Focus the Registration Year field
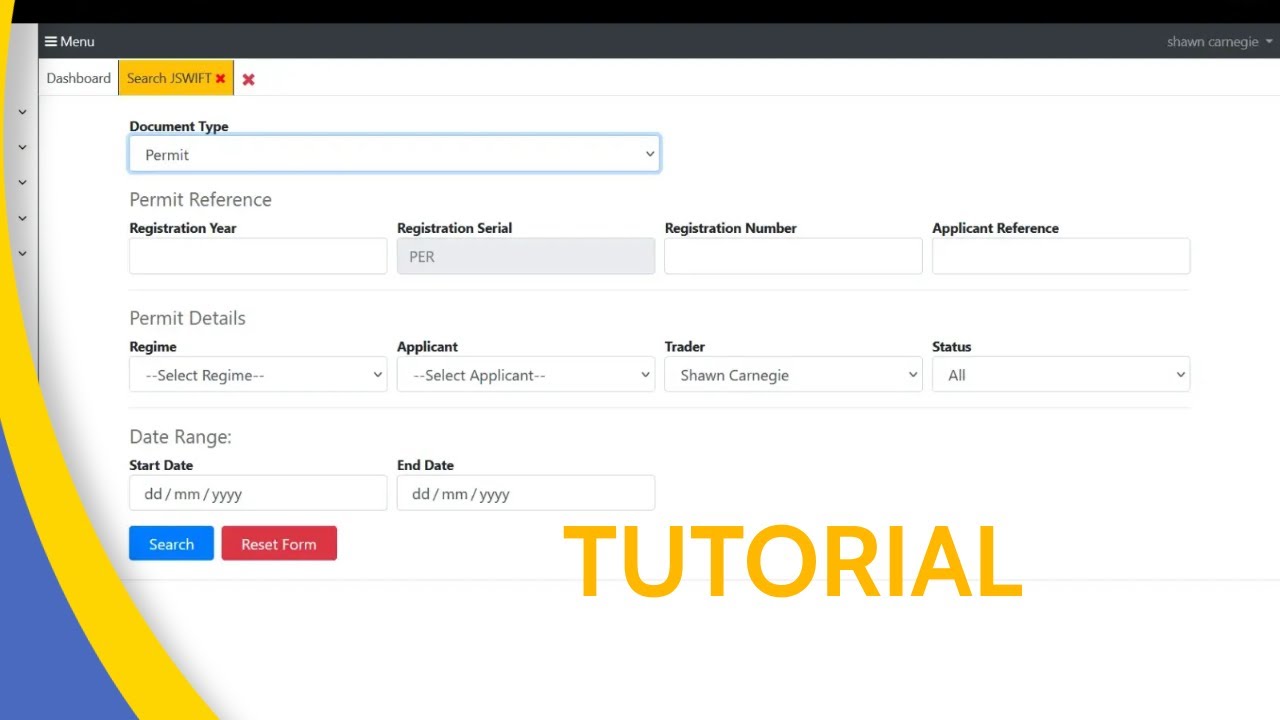This screenshot has height=720, width=1280. click(258, 256)
